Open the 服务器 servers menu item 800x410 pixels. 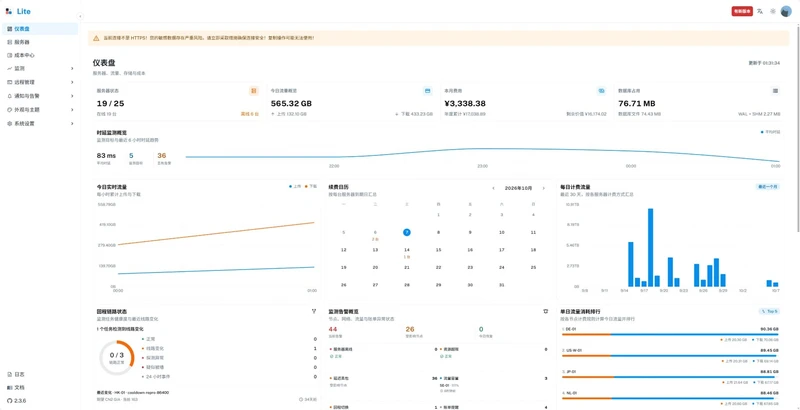[40, 42]
